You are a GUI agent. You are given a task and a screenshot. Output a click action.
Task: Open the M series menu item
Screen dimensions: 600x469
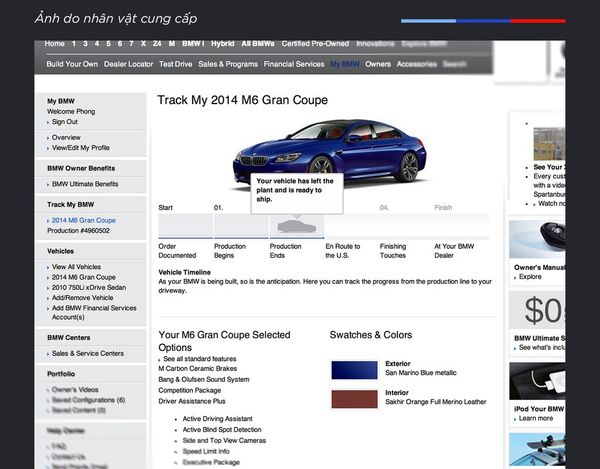[x=172, y=44]
